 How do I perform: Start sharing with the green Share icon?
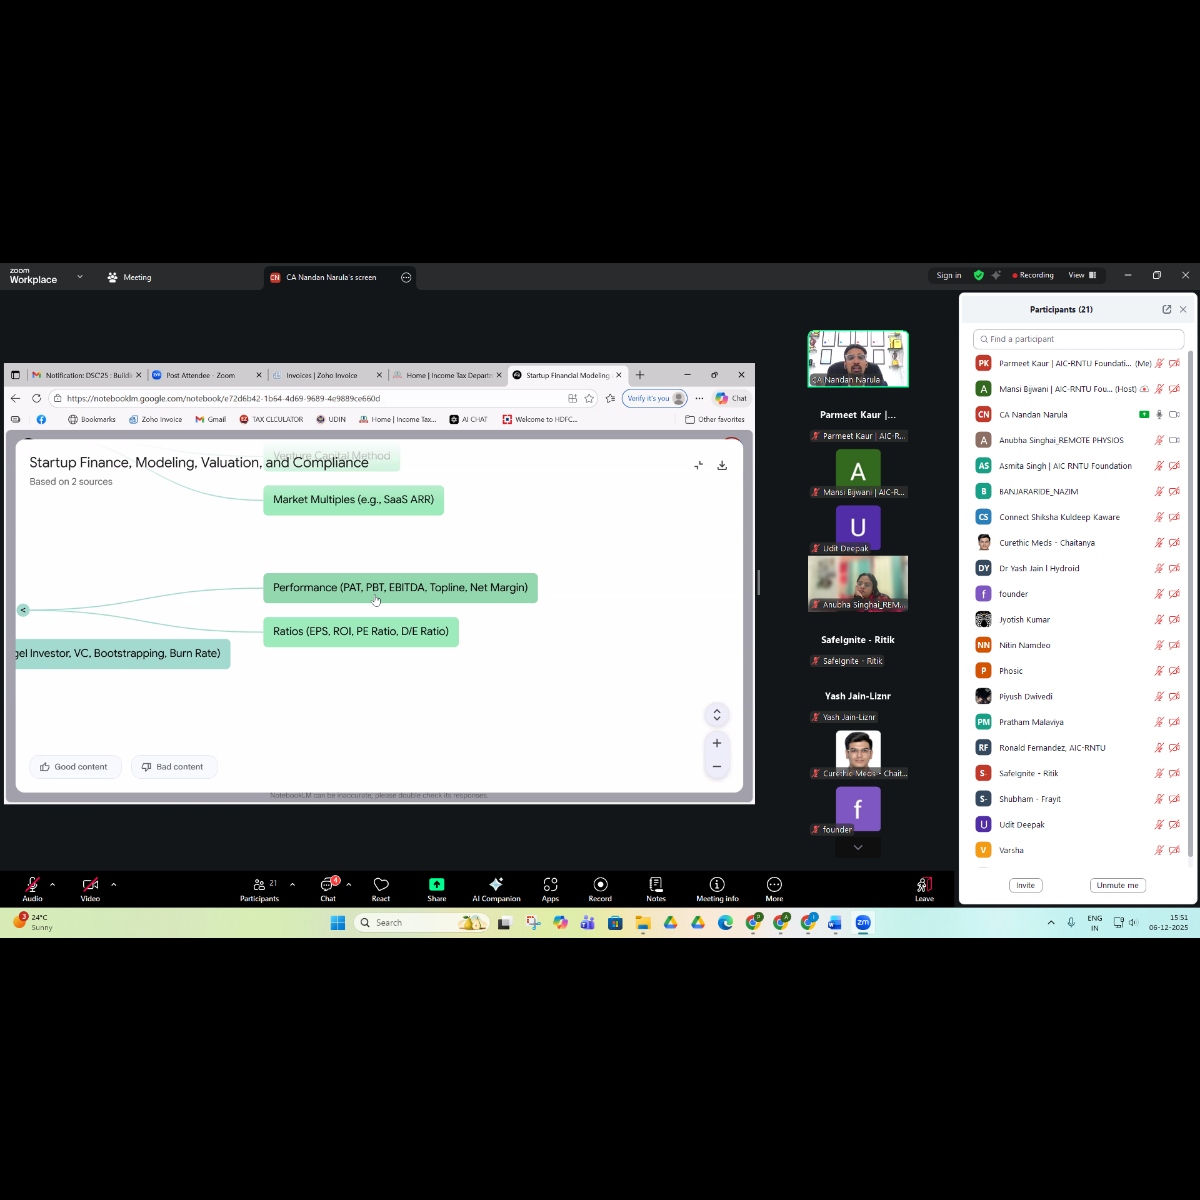click(437, 888)
